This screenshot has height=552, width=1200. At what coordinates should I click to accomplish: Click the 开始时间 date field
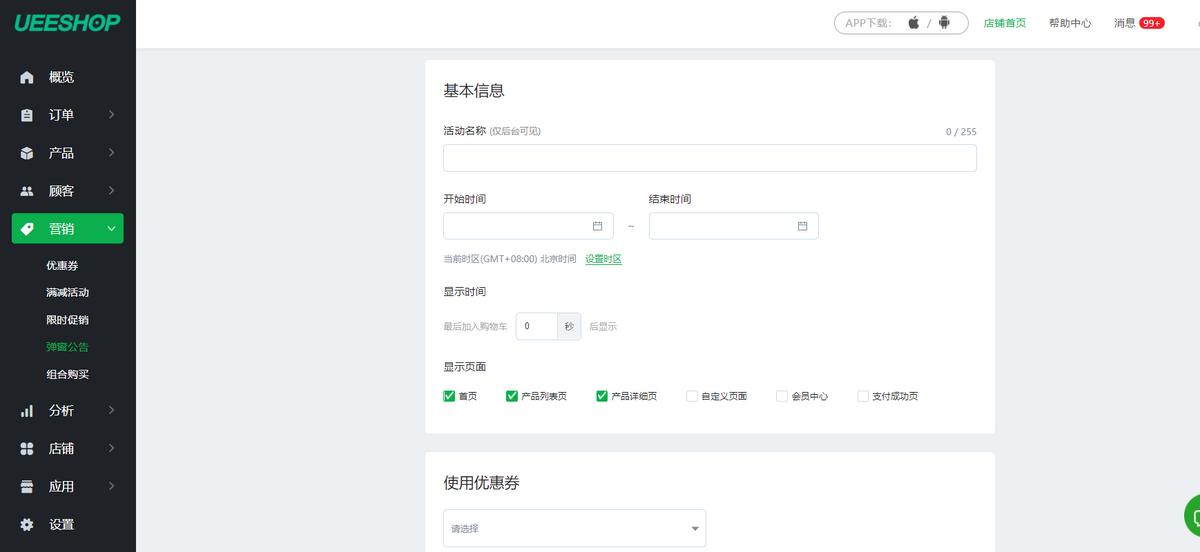pos(528,226)
